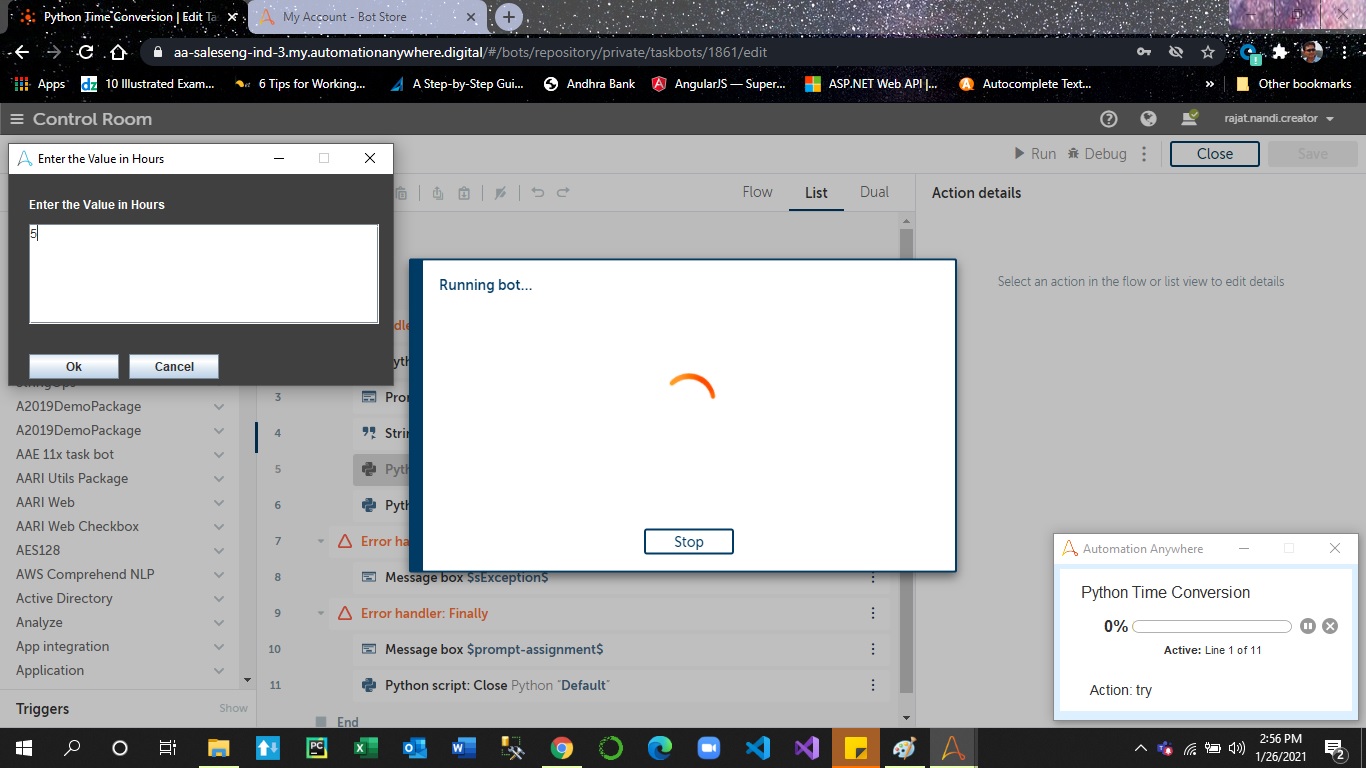
Task: Click the globe language icon
Action: pos(1148,119)
